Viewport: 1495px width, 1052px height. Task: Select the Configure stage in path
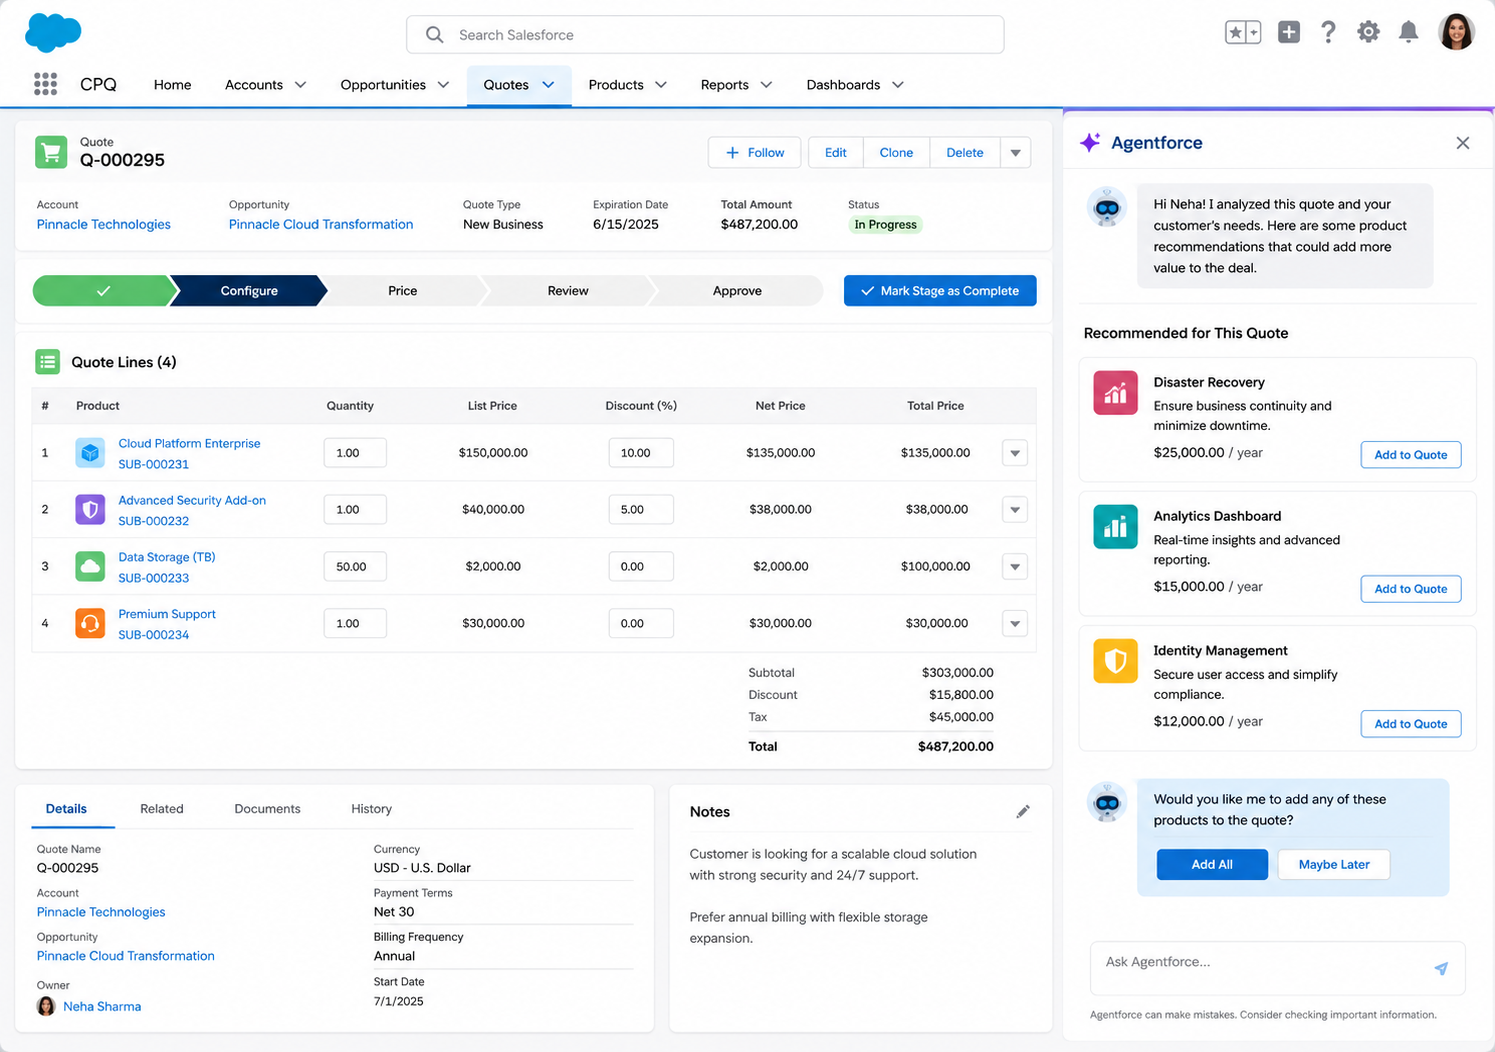tap(249, 291)
